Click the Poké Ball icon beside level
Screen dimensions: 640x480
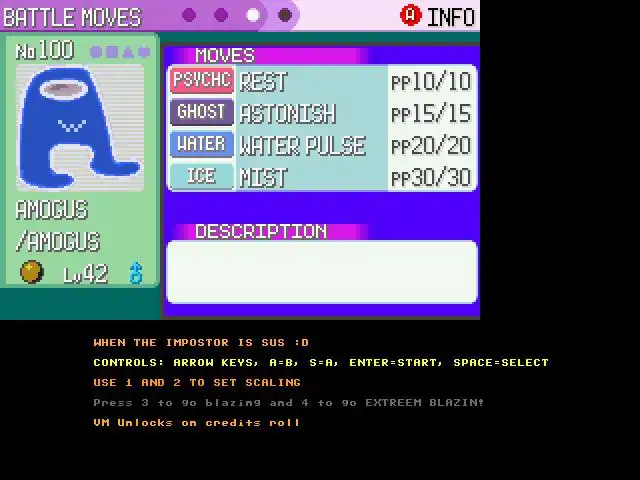pyautogui.click(x=32, y=272)
